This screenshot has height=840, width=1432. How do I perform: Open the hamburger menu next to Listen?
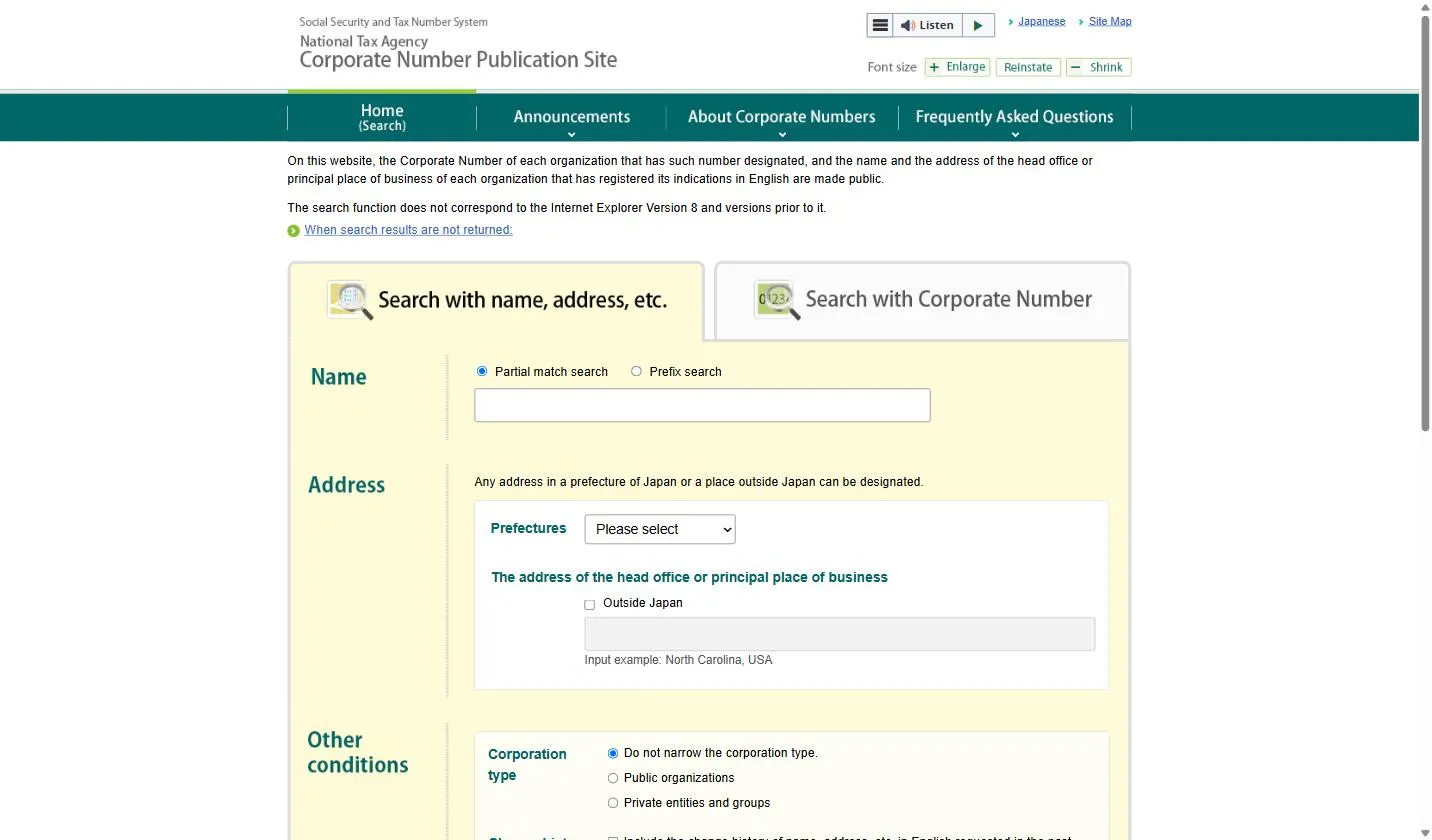880,25
